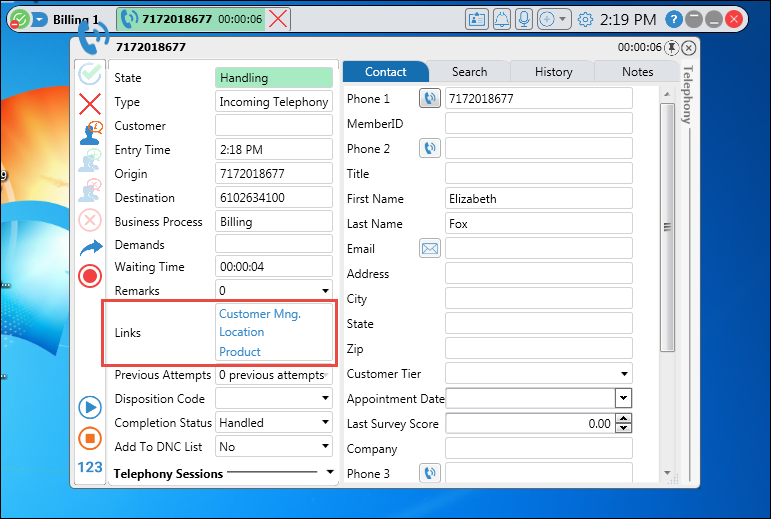Open the 123 dial pad icon
This screenshot has height=519, width=771.
point(90,467)
